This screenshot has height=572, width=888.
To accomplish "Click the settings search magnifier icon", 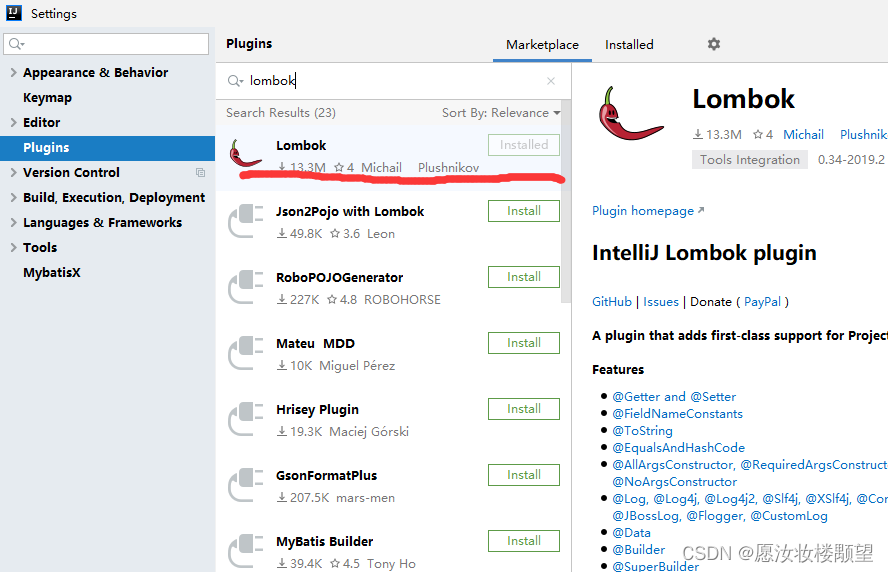I will tap(16, 44).
